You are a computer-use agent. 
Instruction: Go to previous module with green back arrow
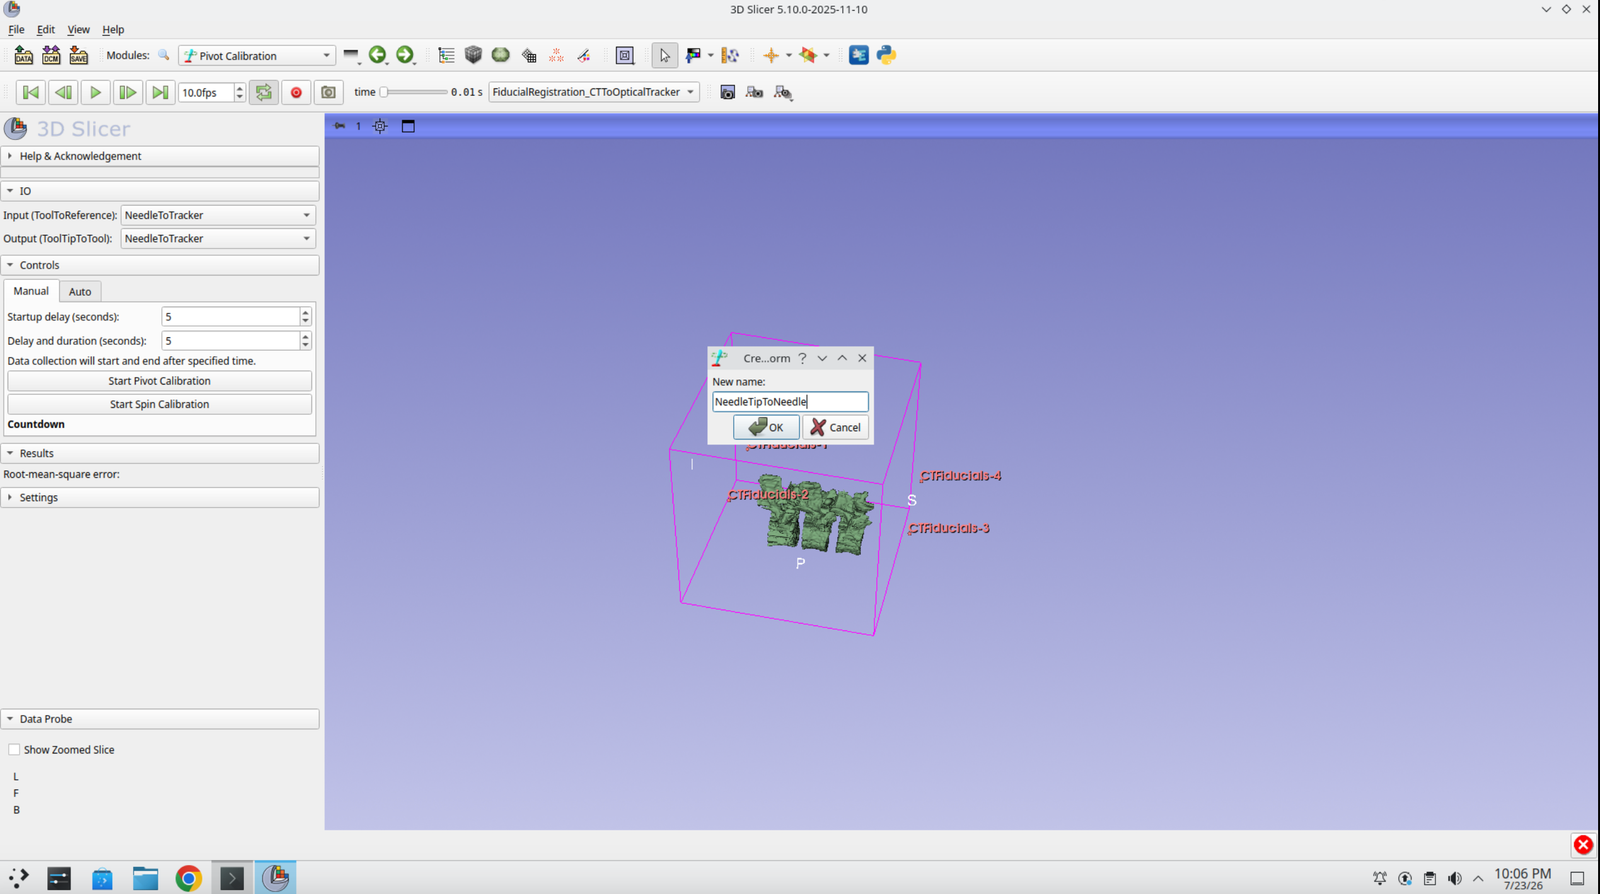(x=377, y=55)
